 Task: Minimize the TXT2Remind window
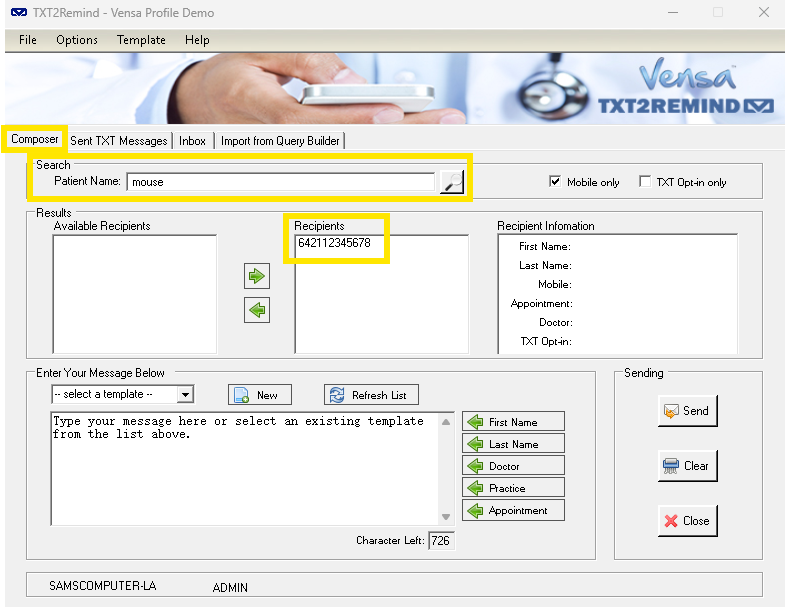point(673,12)
